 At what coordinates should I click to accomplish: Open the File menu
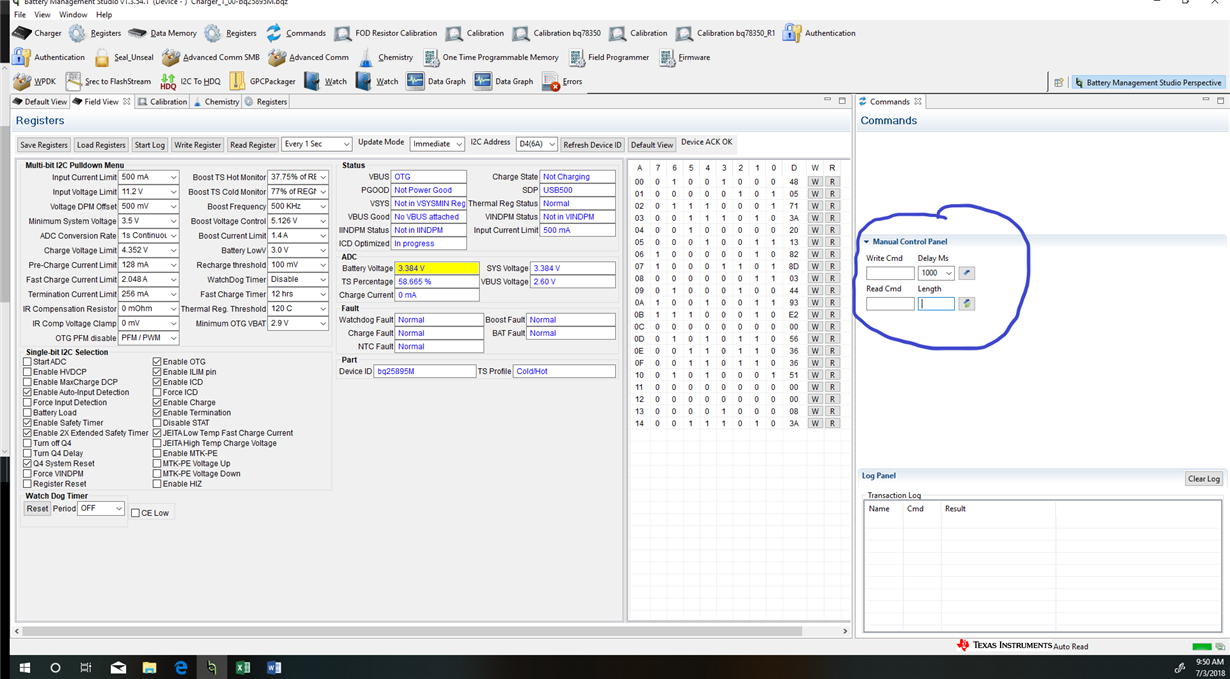tap(20, 15)
